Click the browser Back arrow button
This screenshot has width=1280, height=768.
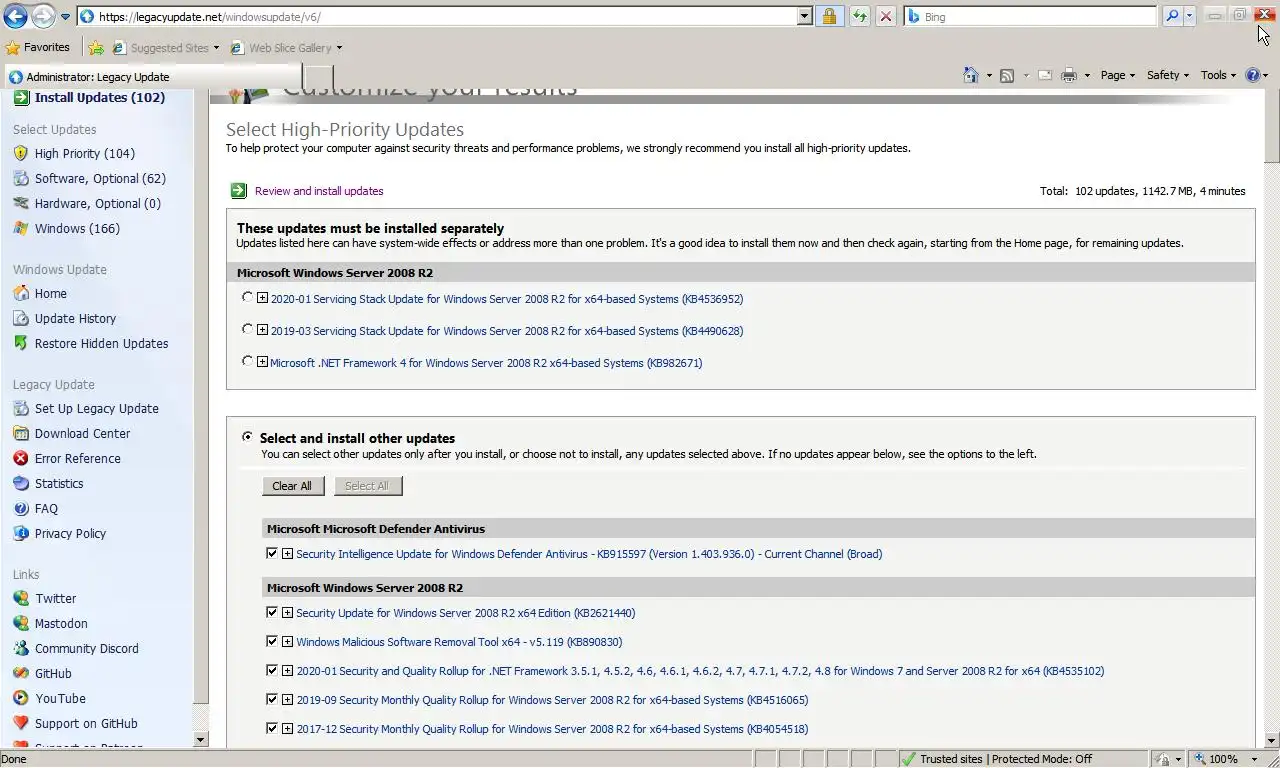point(15,16)
